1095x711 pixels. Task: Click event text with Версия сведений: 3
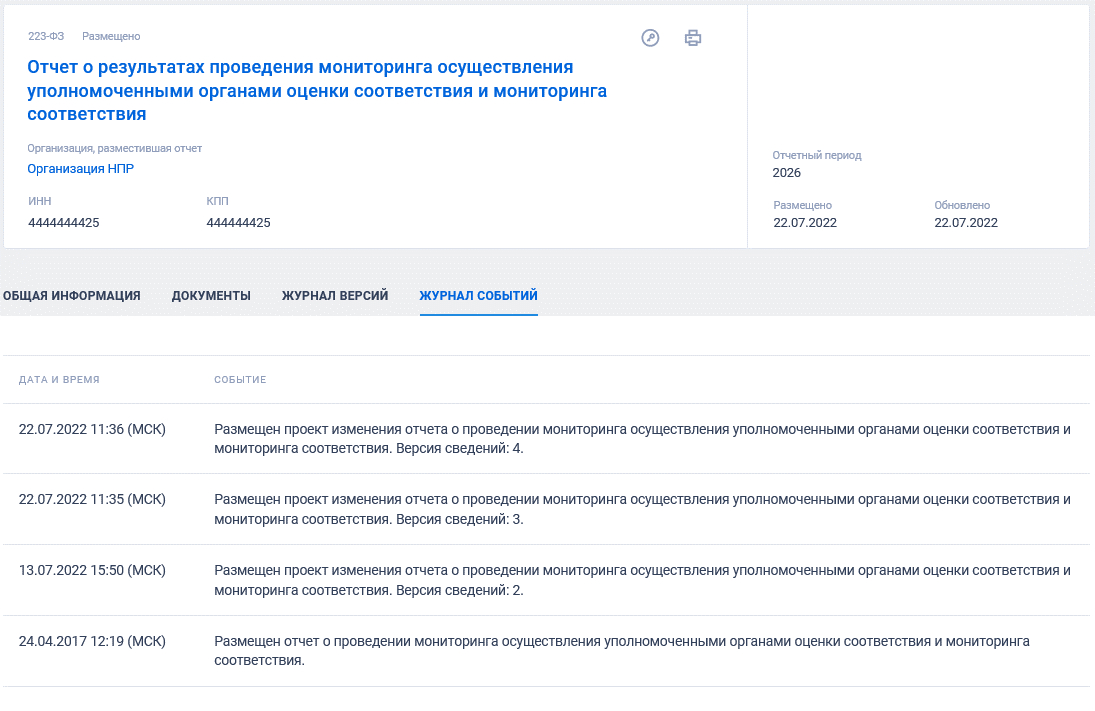[x=642, y=509]
